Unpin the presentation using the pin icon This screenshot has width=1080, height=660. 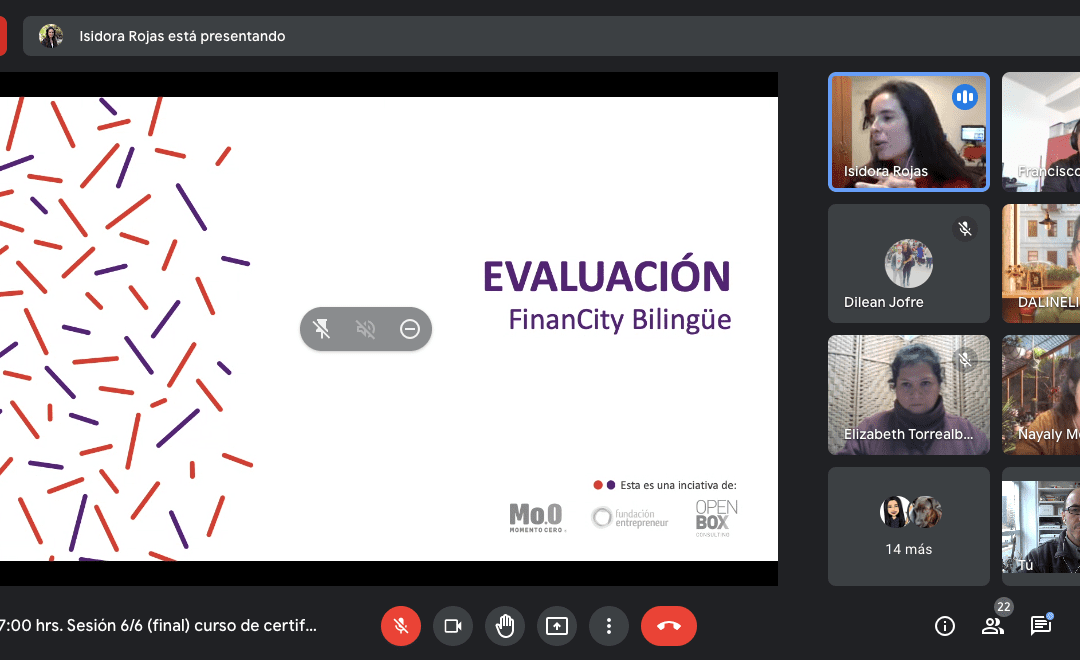coord(322,329)
